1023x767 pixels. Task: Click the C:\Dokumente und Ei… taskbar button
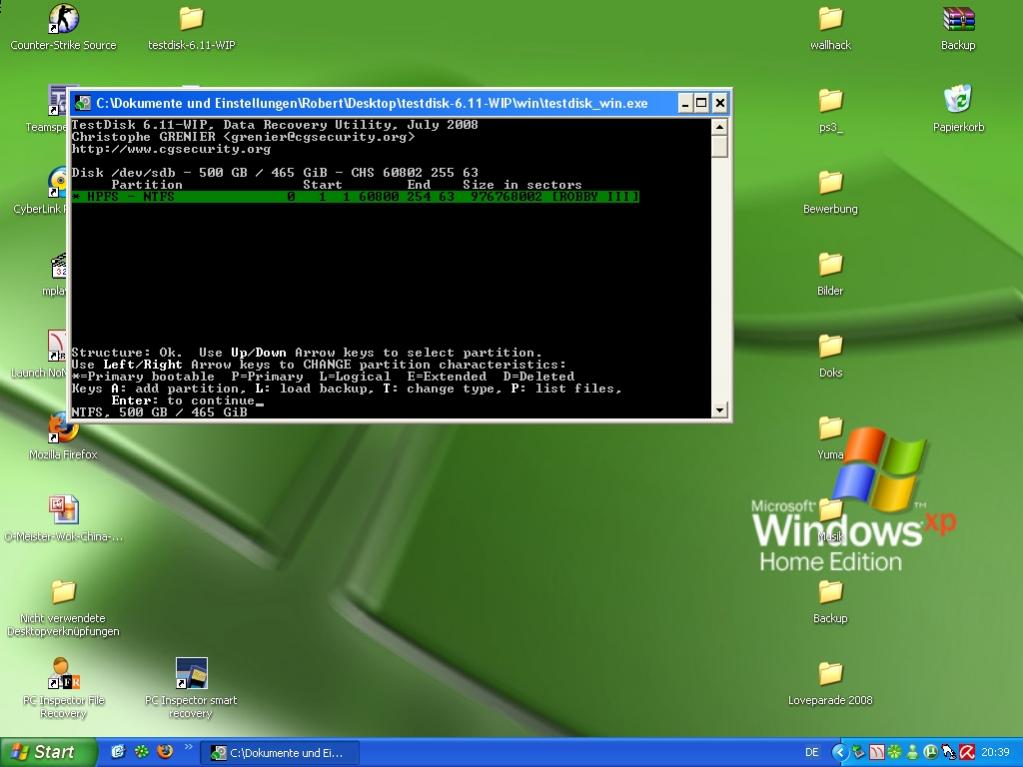[279, 753]
